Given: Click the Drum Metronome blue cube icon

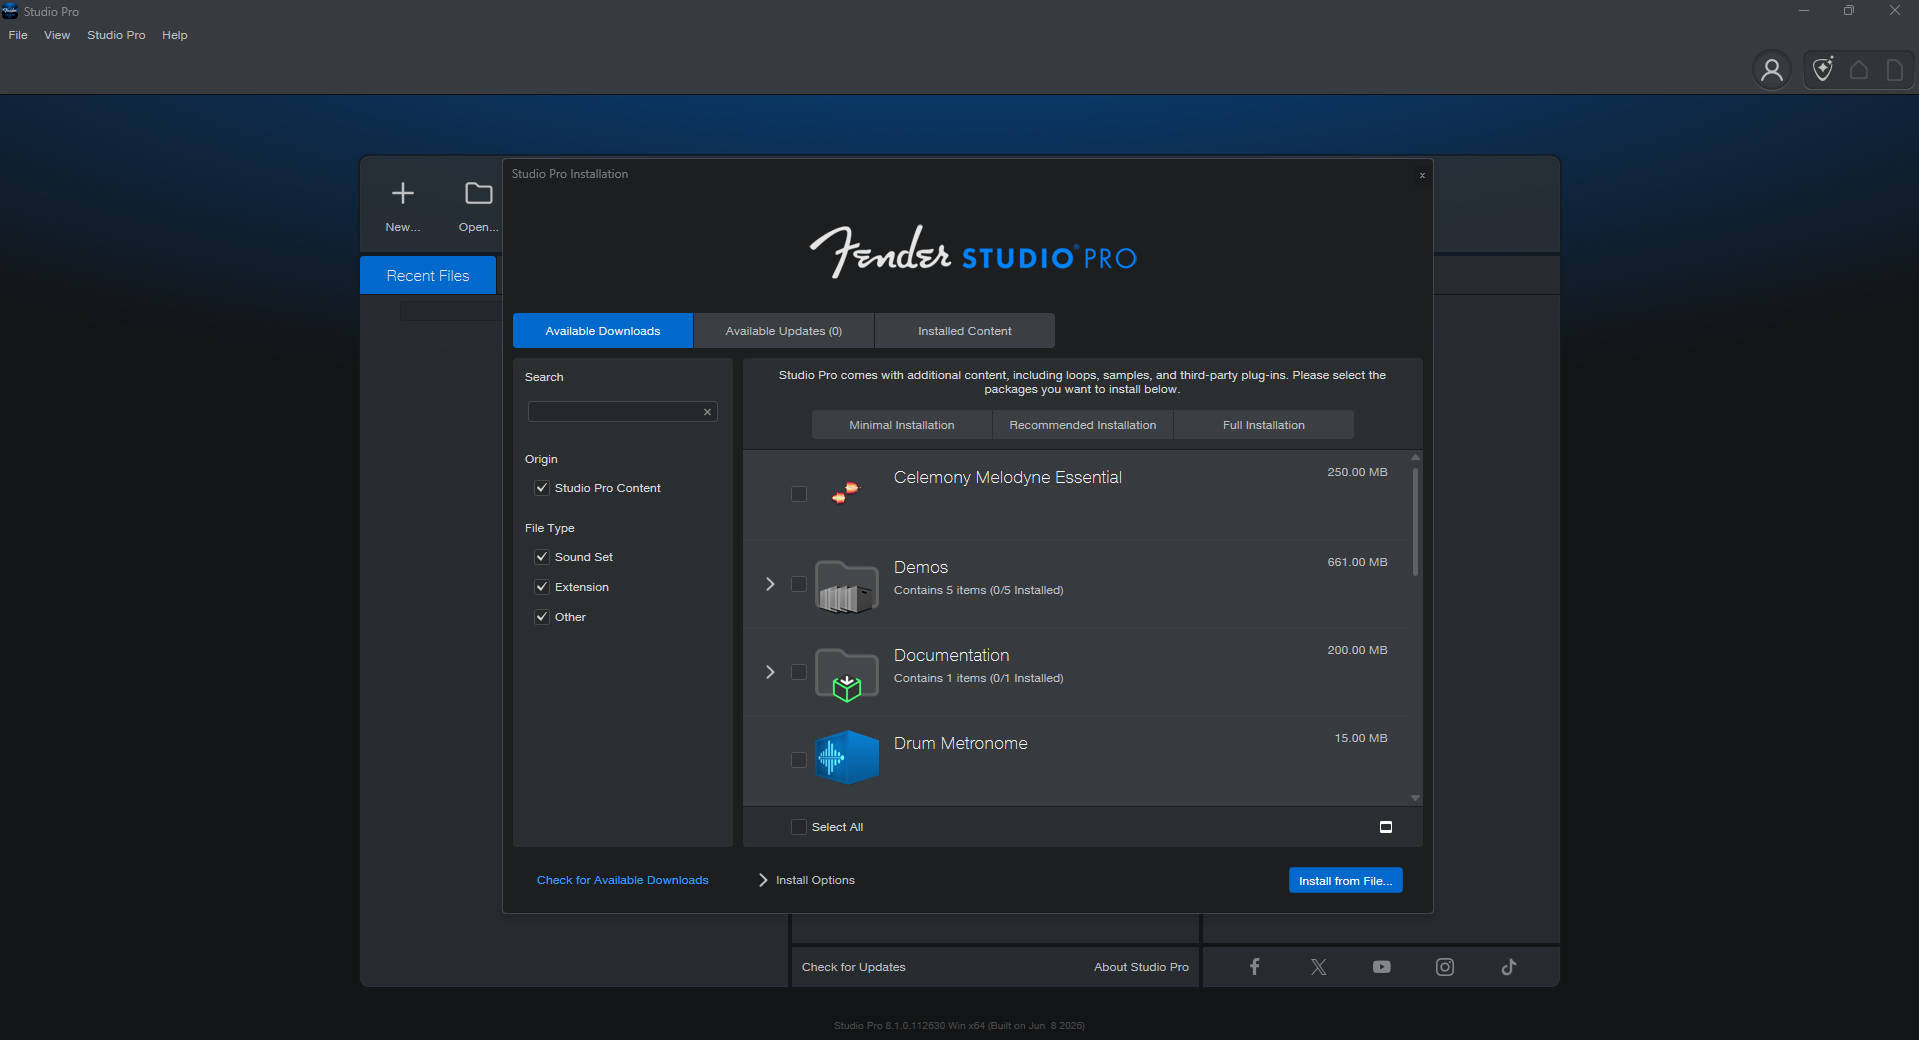Looking at the screenshot, I should point(846,757).
